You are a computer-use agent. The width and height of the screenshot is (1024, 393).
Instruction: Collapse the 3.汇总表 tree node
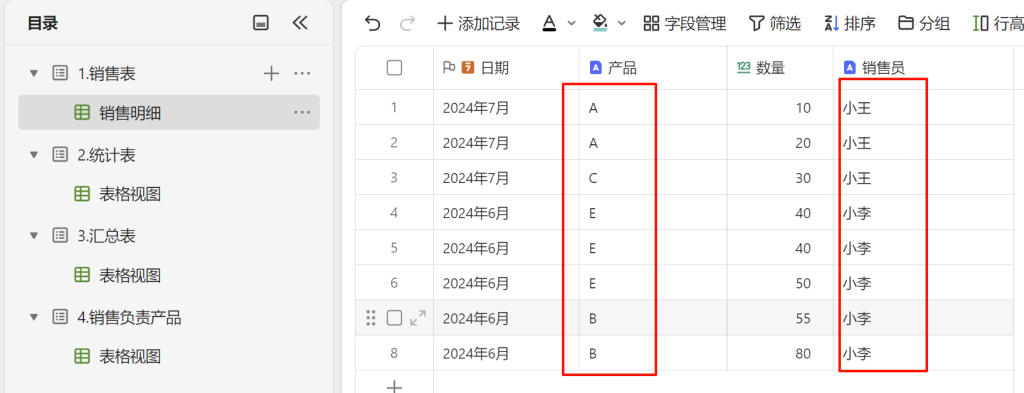34,236
